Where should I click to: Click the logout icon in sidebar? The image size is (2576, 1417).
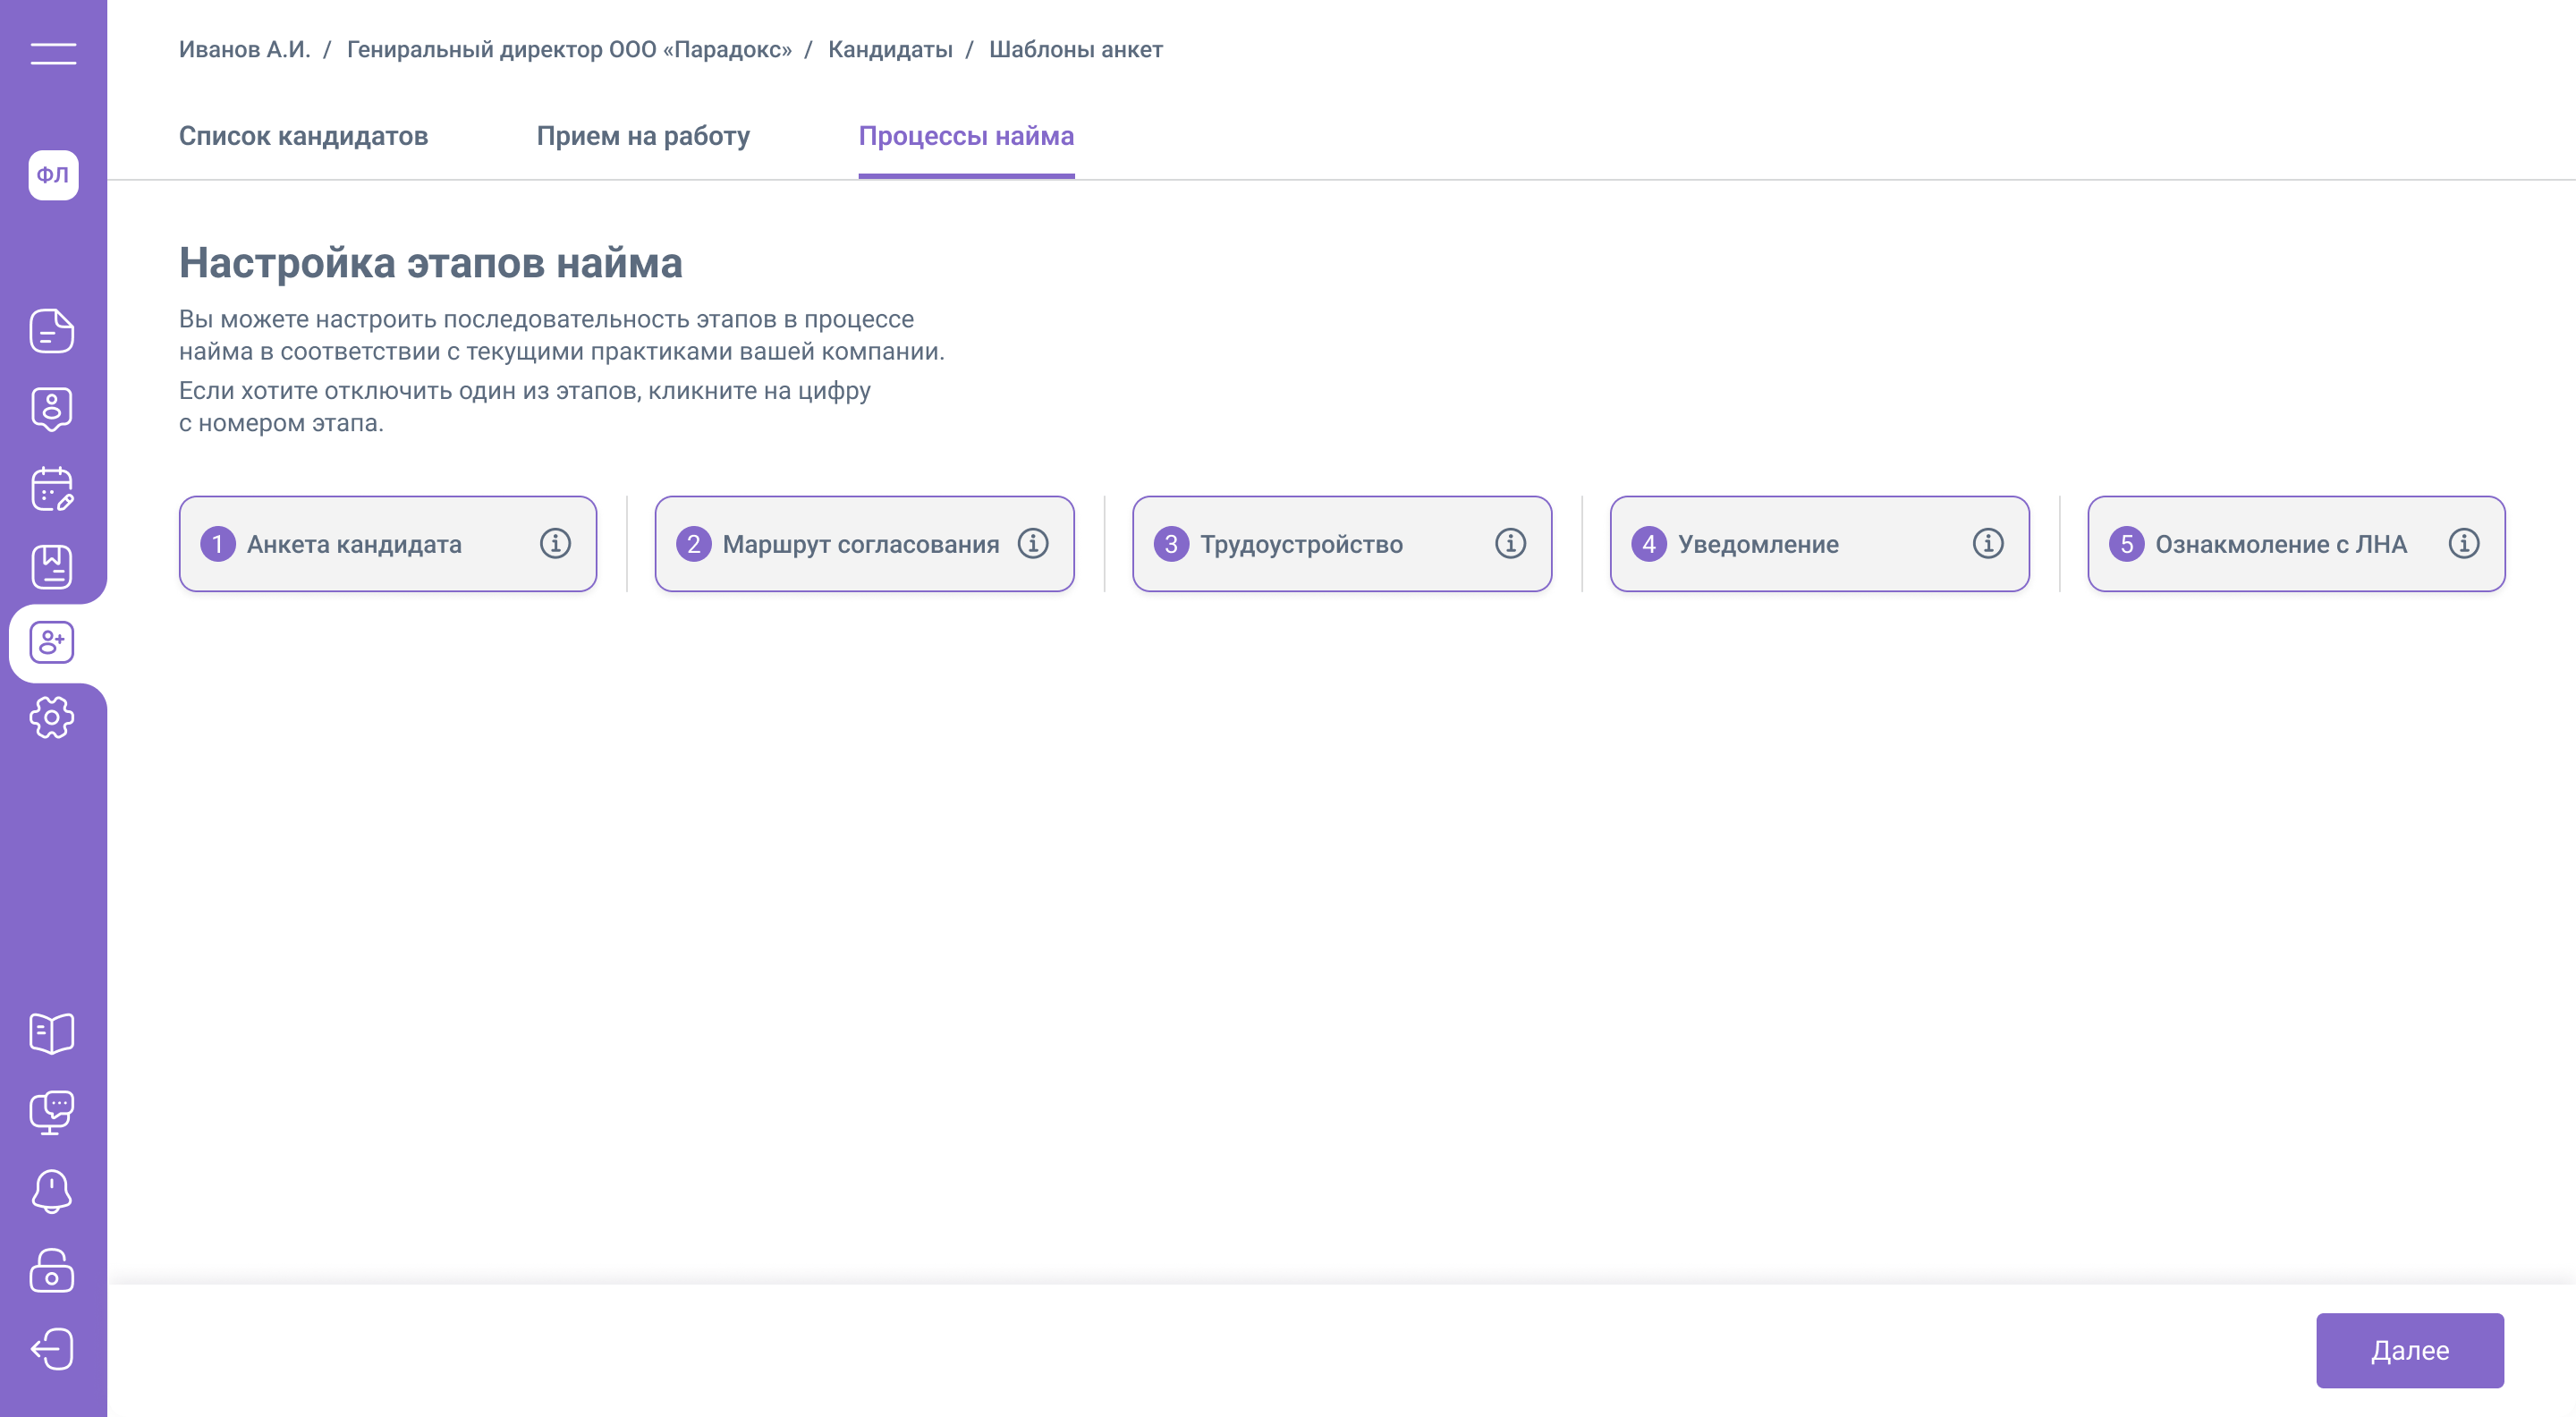pyautogui.click(x=52, y=1349)
